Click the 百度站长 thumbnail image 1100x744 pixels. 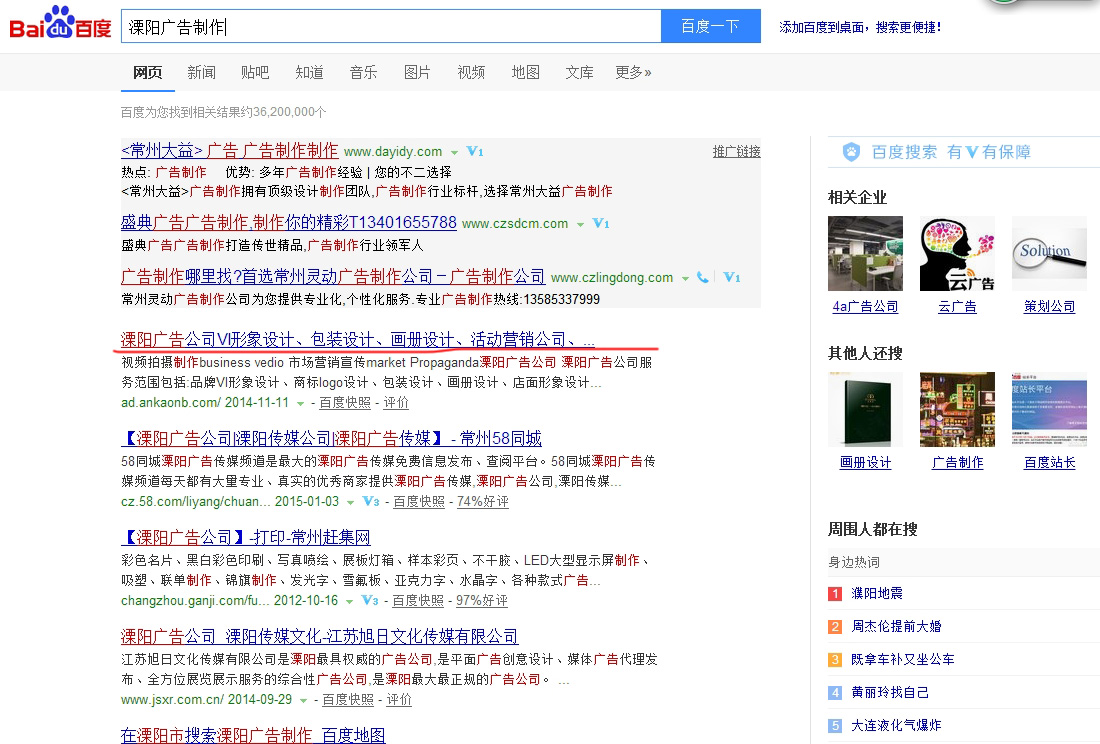point(1049,410)
